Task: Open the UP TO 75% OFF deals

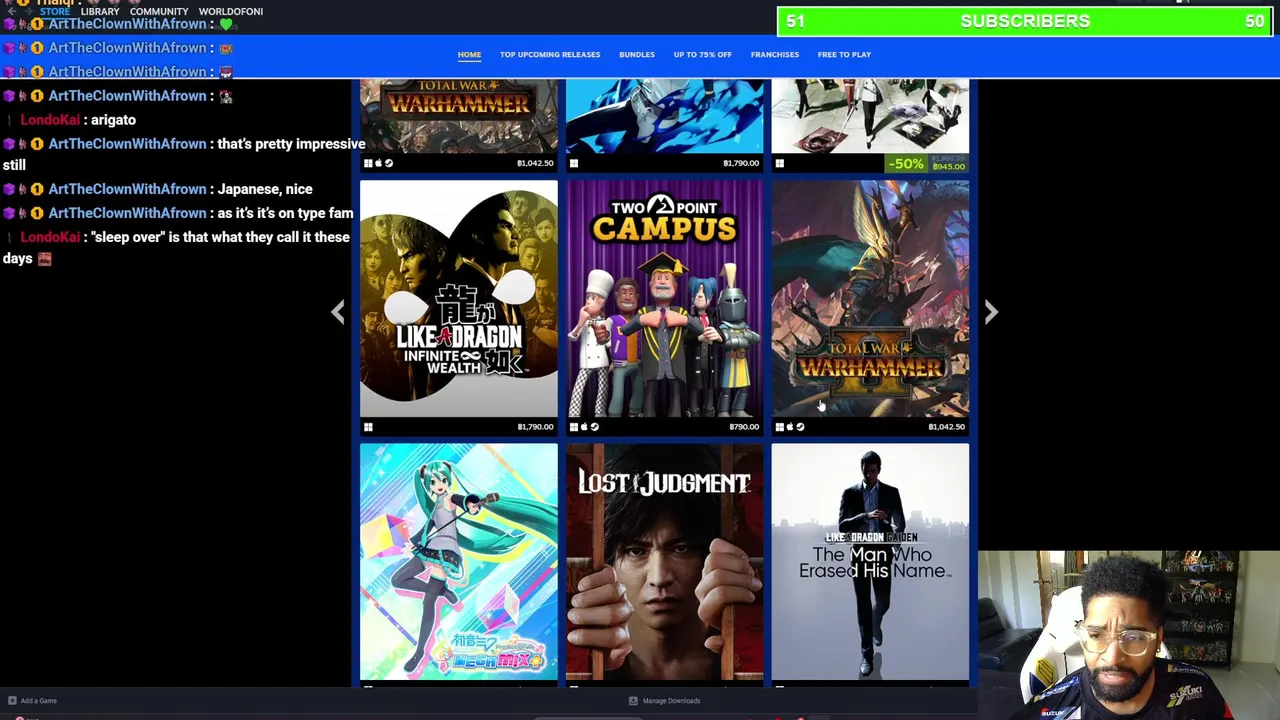Action: pyautogui.click(x=703, y=54)
